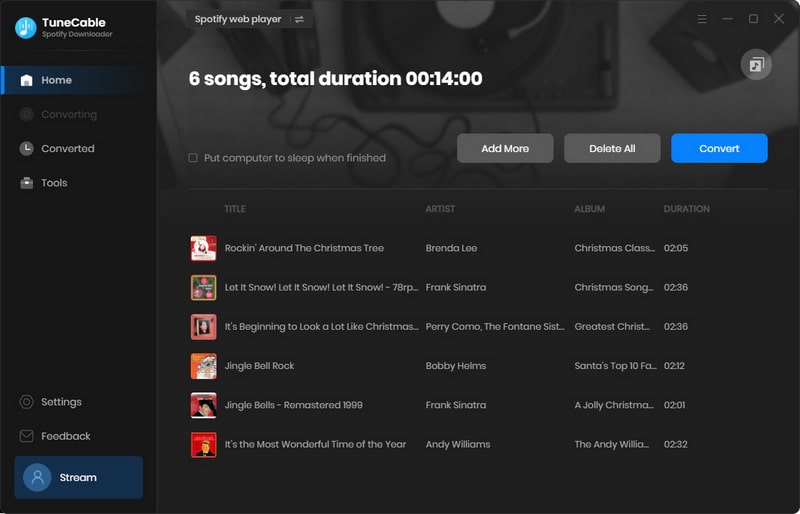This screenshot has height=514, width=800.
Task: Click the Settings gear icon
Action: [27, 402]
